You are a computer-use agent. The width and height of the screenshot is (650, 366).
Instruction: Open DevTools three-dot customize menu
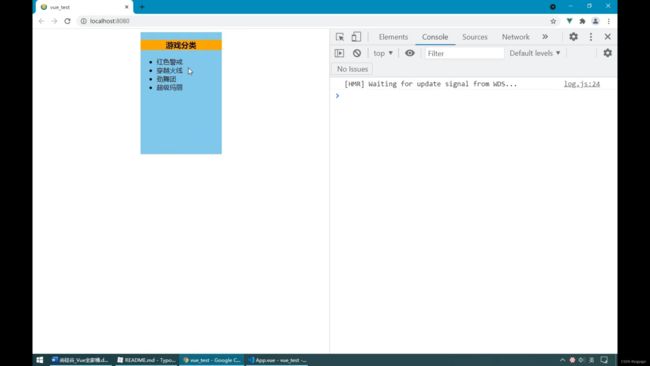coord(591,37)
